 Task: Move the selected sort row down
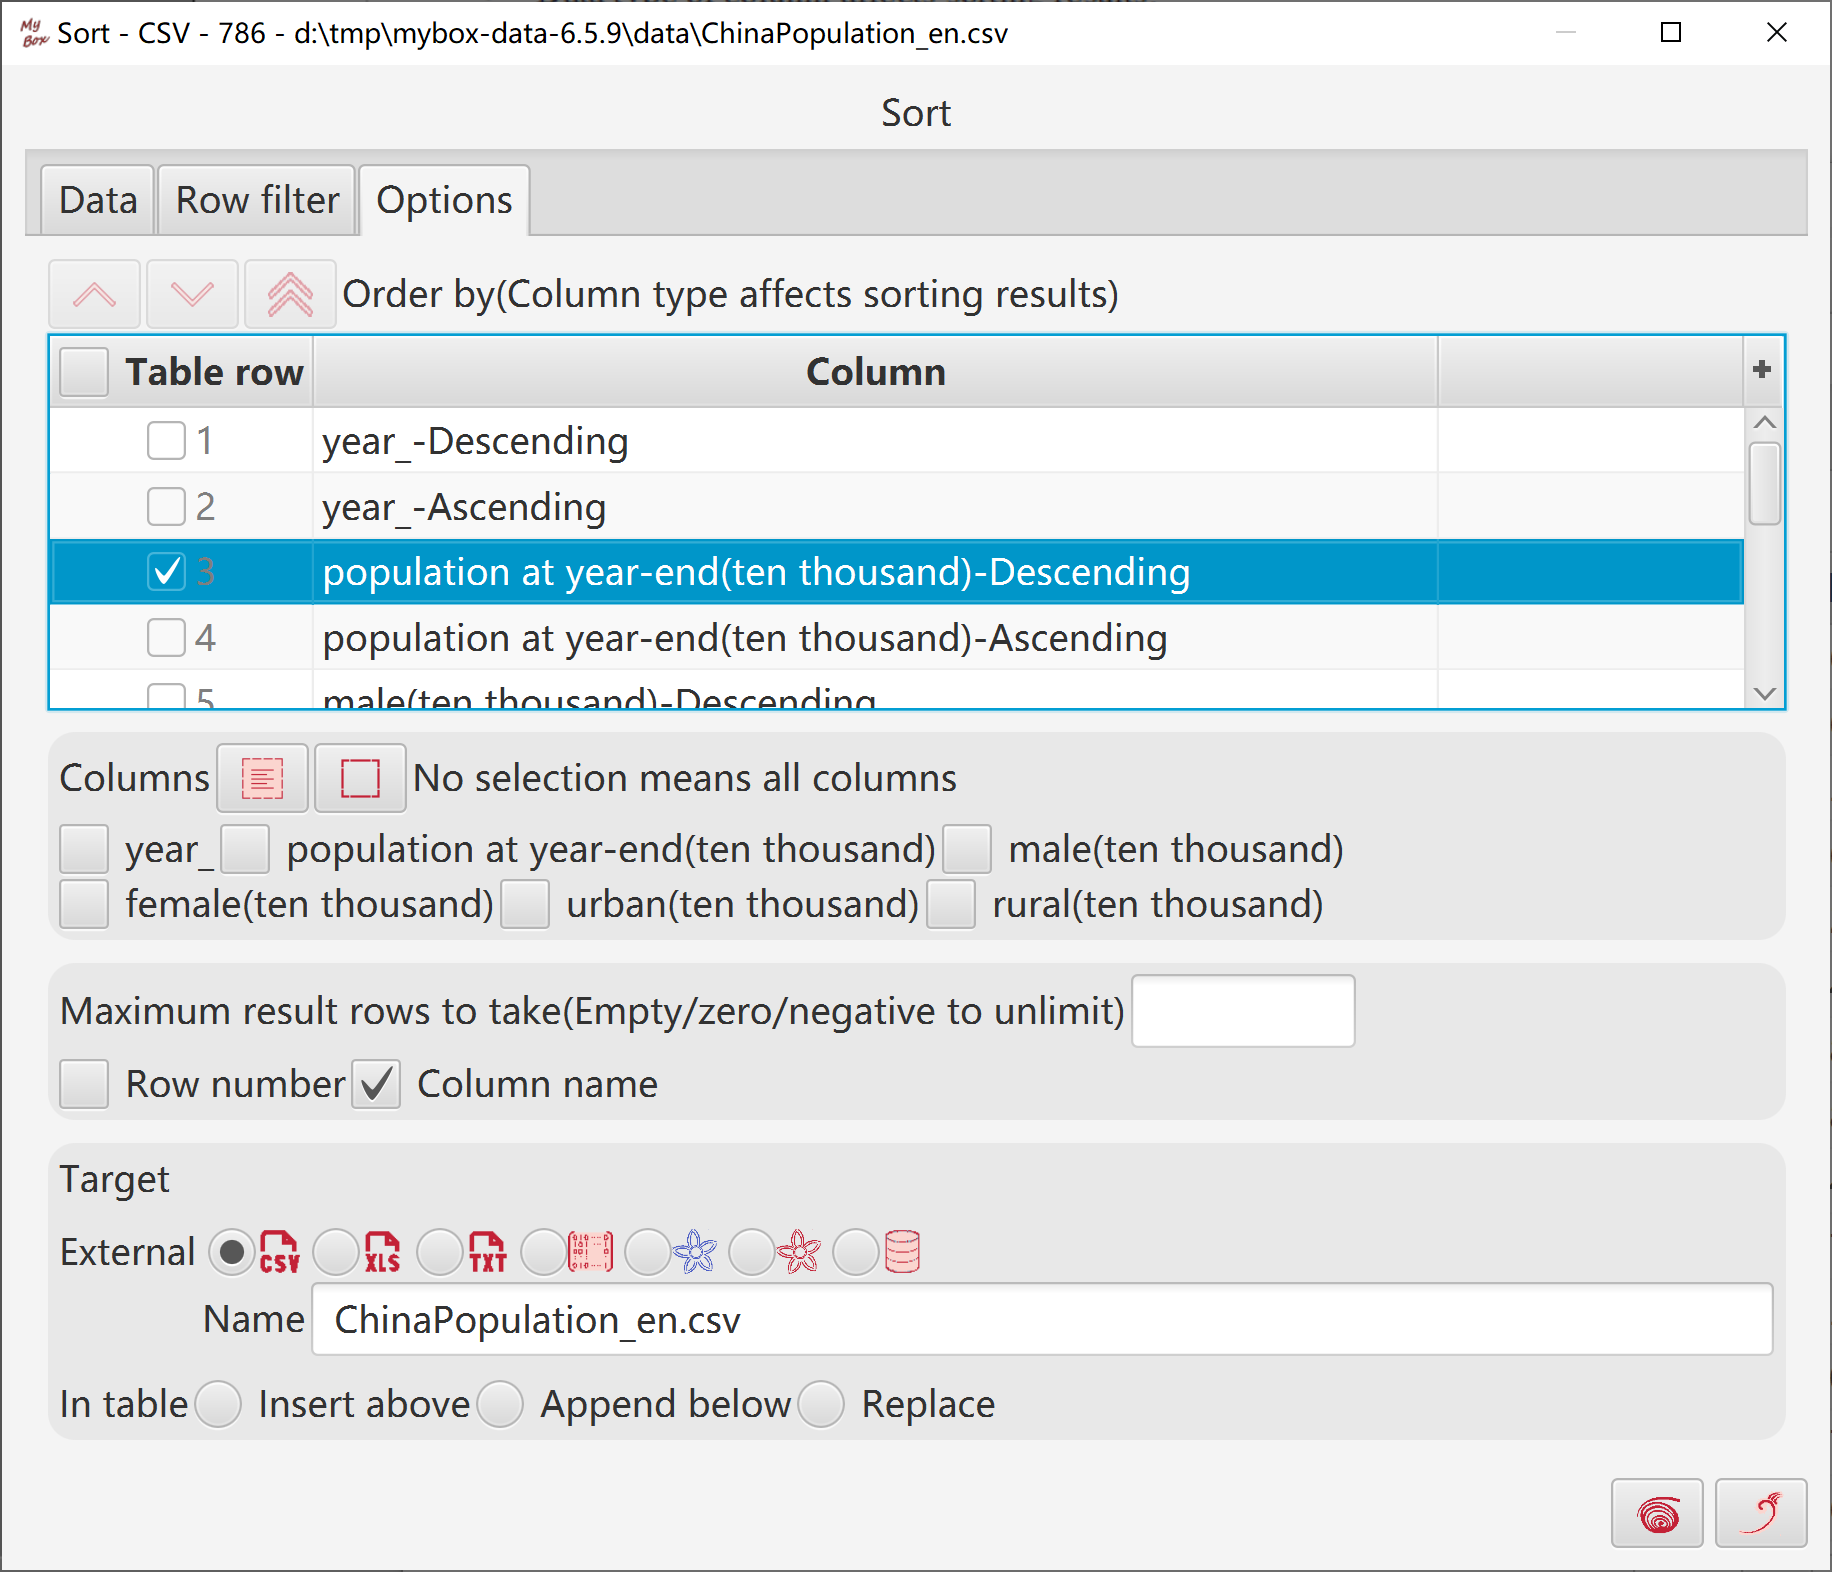pos(192,294)
